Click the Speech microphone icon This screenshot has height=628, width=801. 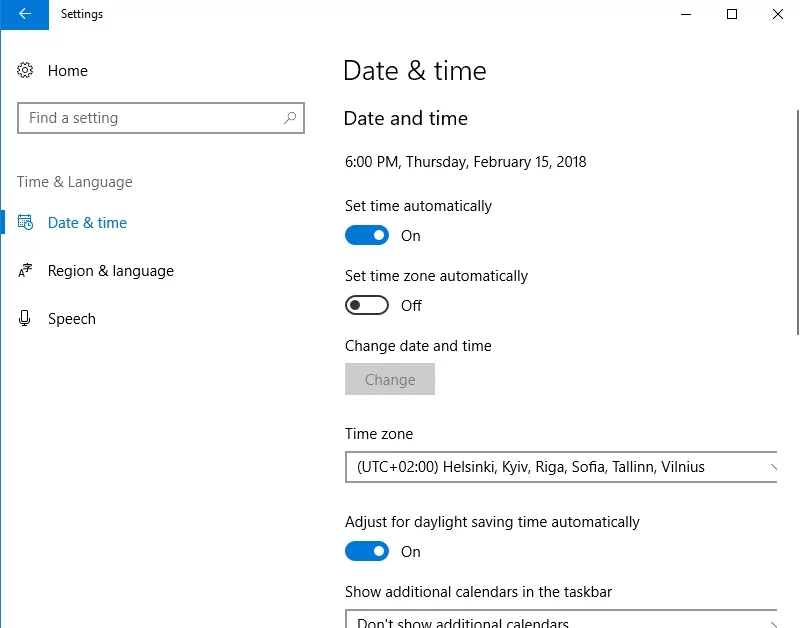pos(26,319)
